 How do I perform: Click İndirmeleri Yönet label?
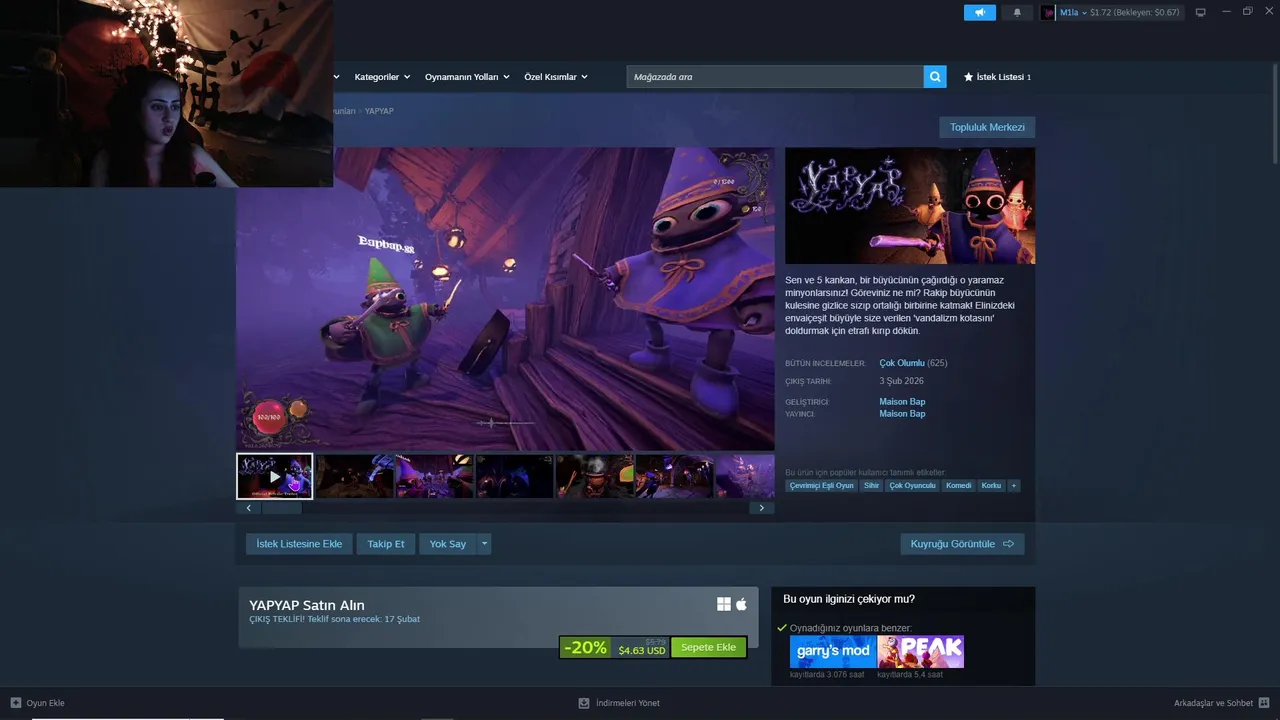[x=627, y=703]
